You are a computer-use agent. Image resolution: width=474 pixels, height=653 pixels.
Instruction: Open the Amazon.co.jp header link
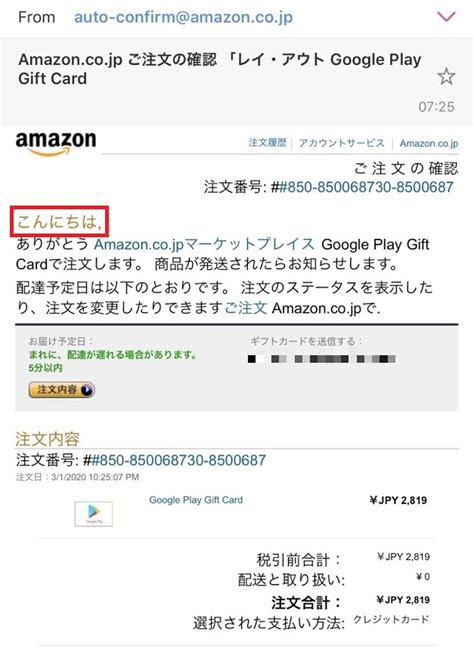tap(429, 143)
